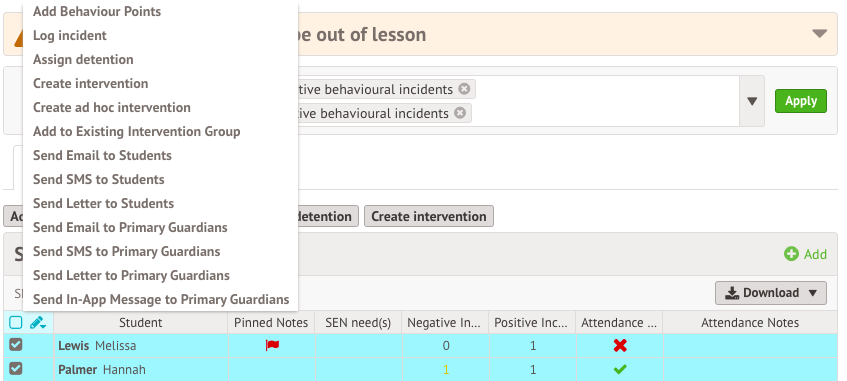Remove the second behavioural incidents filter tag
This screenshot has width=847, height=381.
460,113
